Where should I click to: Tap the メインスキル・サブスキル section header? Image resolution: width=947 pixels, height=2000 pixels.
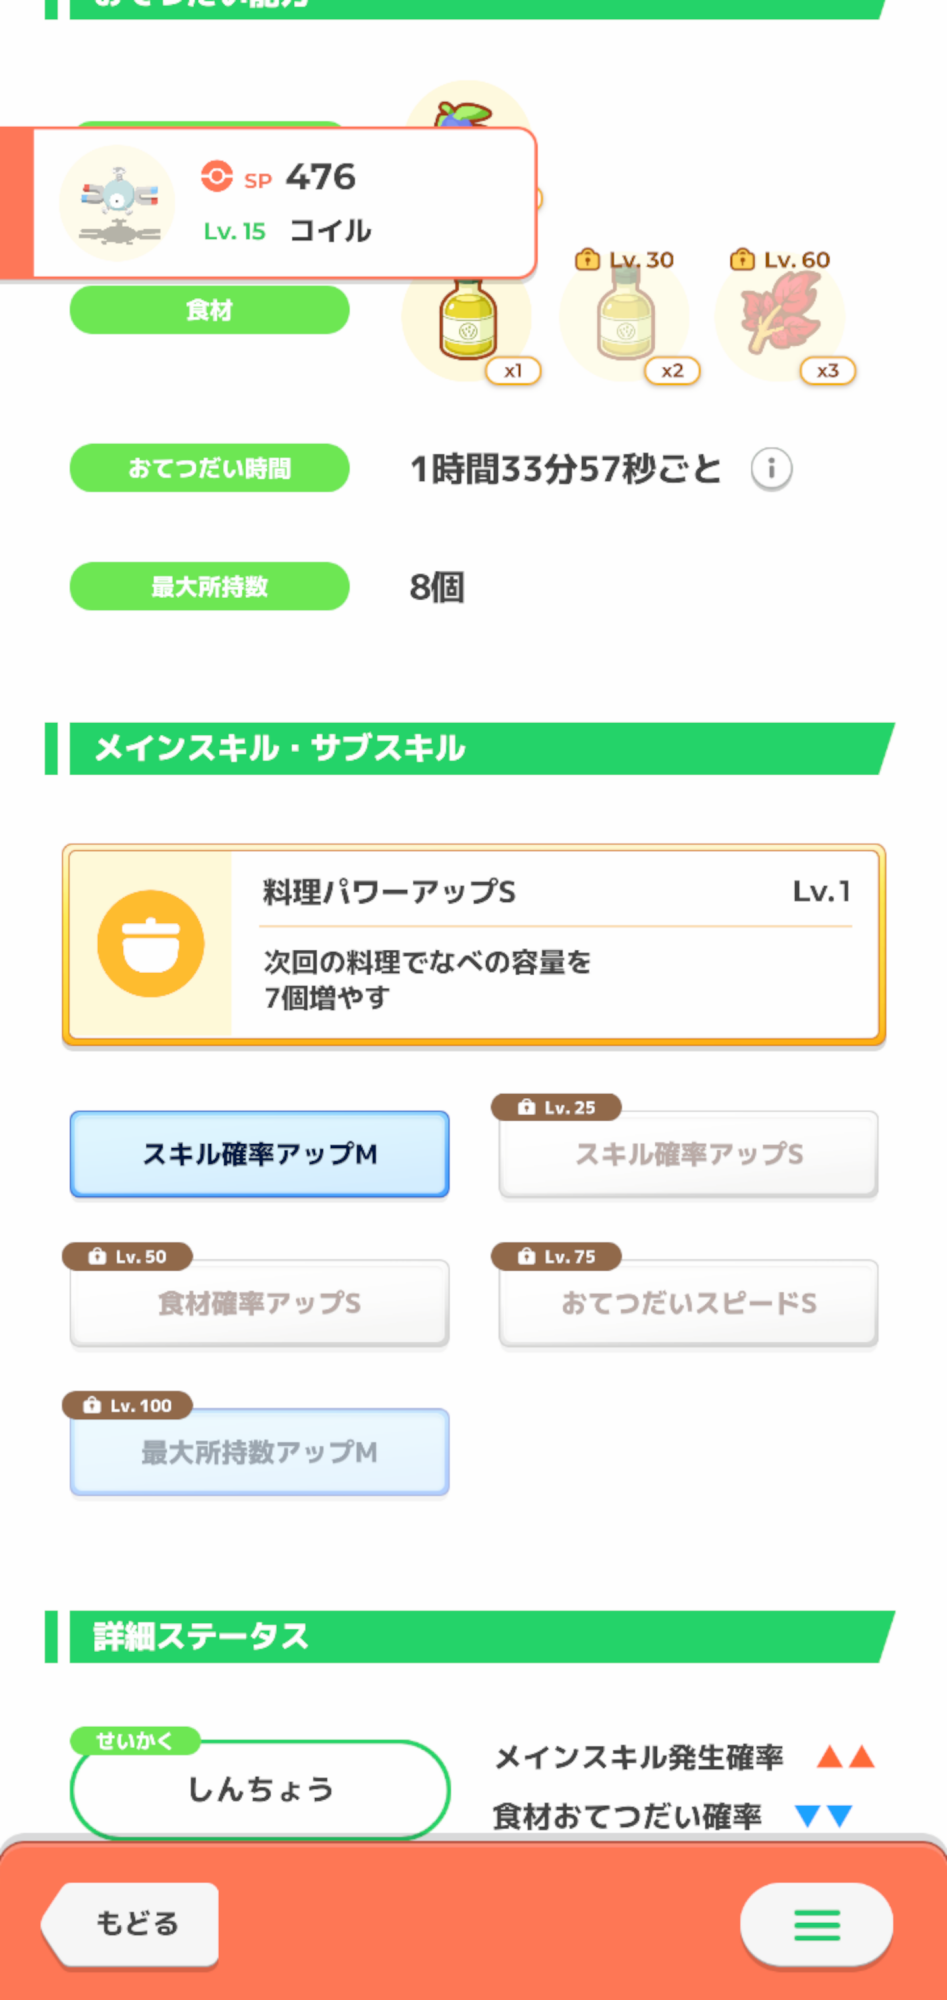[470, 748]
